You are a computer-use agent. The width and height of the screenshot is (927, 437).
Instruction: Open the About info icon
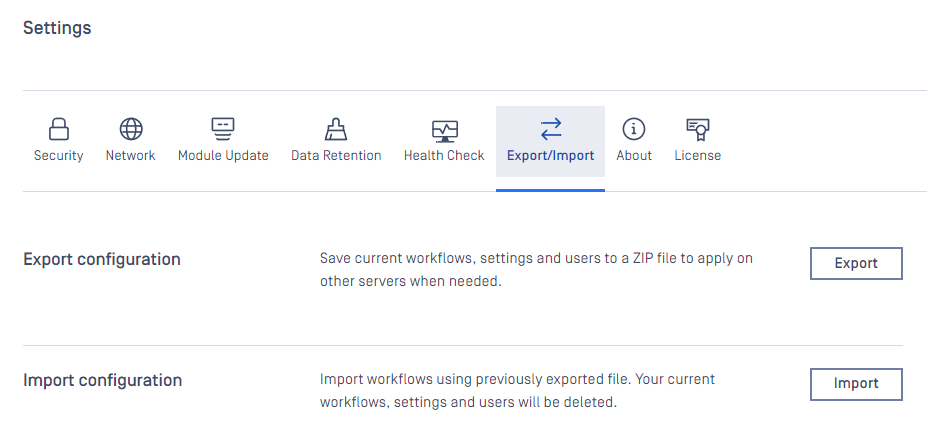point(634,129)
